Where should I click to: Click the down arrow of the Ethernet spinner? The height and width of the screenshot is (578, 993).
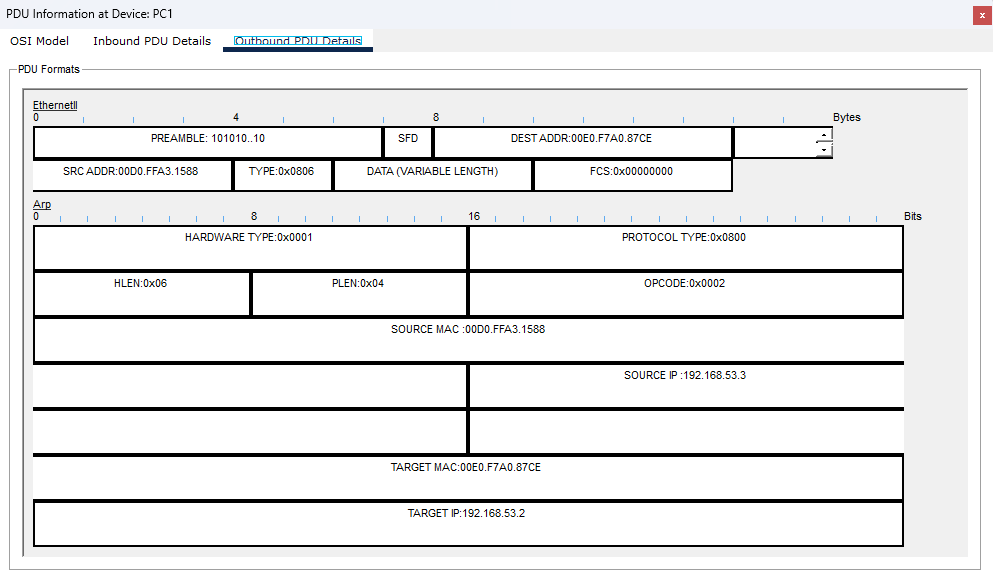point(823,150)
